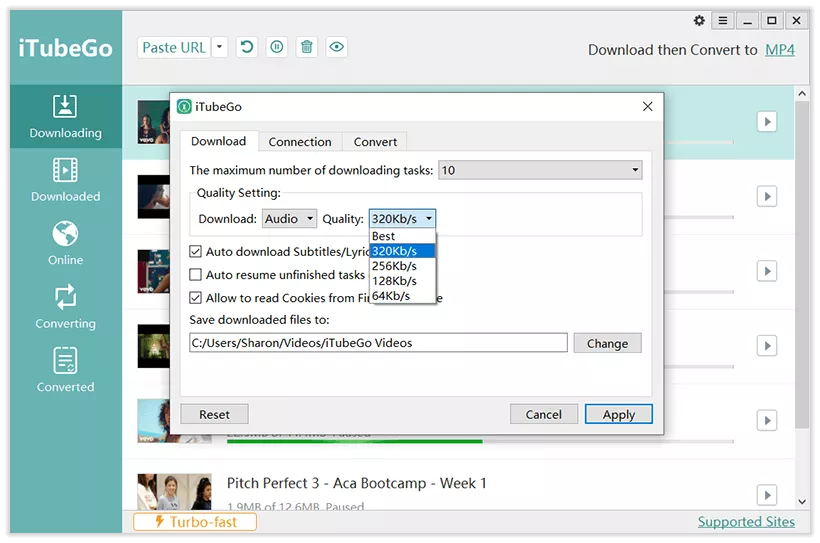Toggle the eye private mode icon

(337, 47)
